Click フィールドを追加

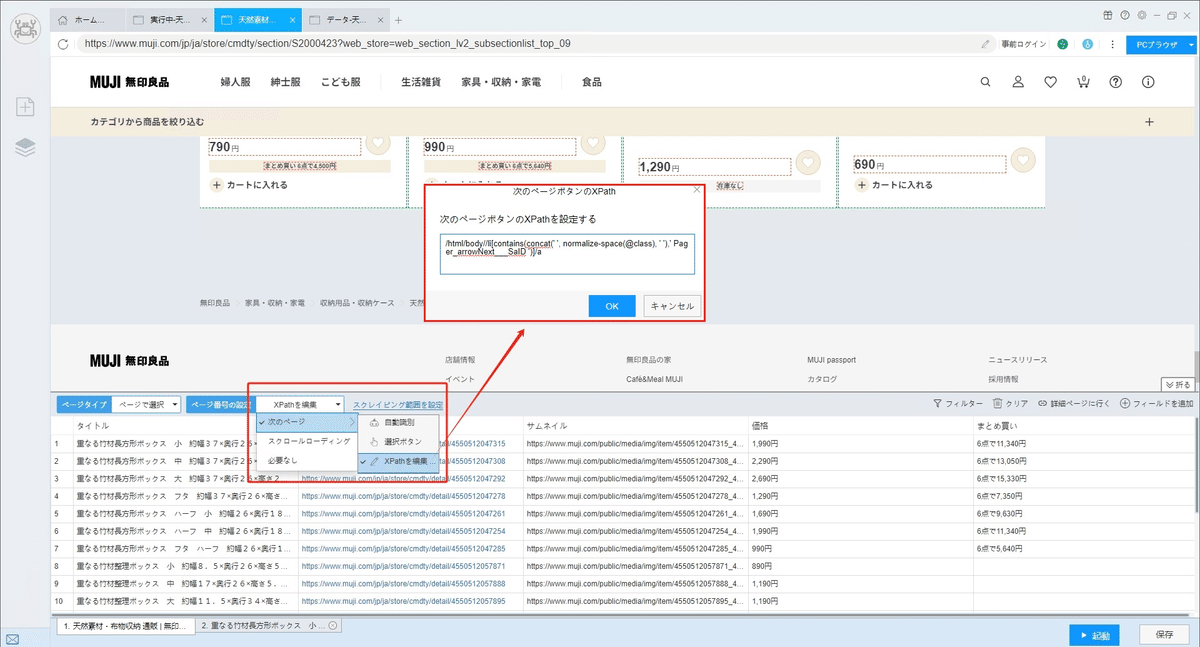point(1157,404)
